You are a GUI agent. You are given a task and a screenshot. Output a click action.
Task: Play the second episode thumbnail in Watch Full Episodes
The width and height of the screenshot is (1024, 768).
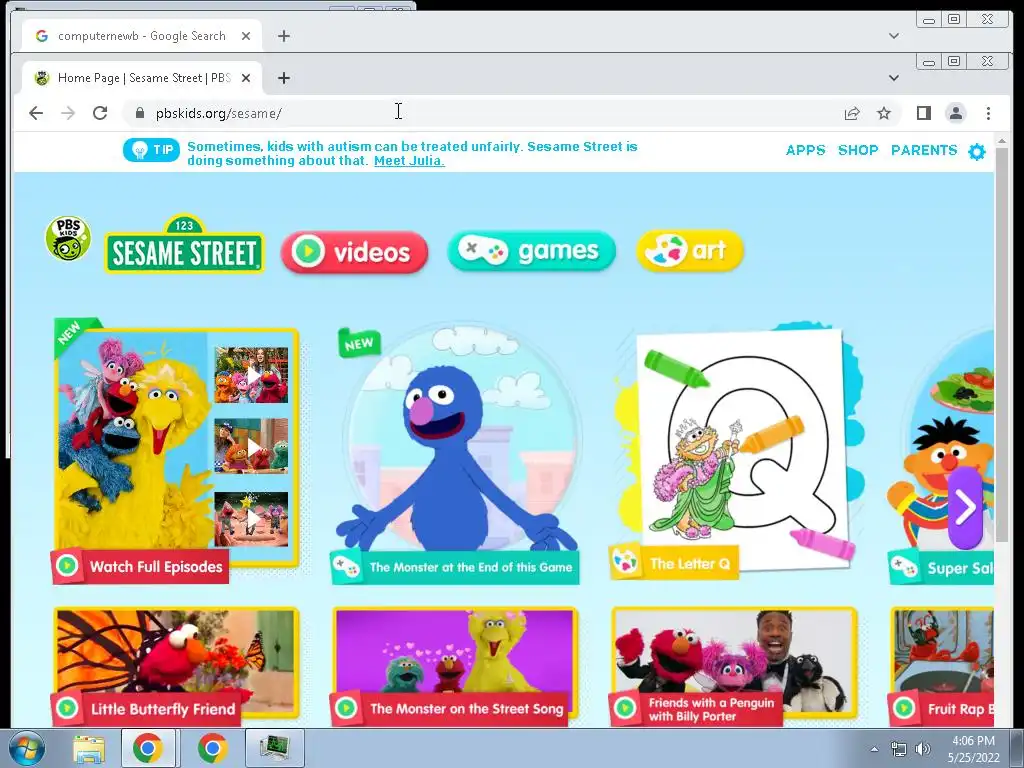pyautogui.click(x=251, y=446)
